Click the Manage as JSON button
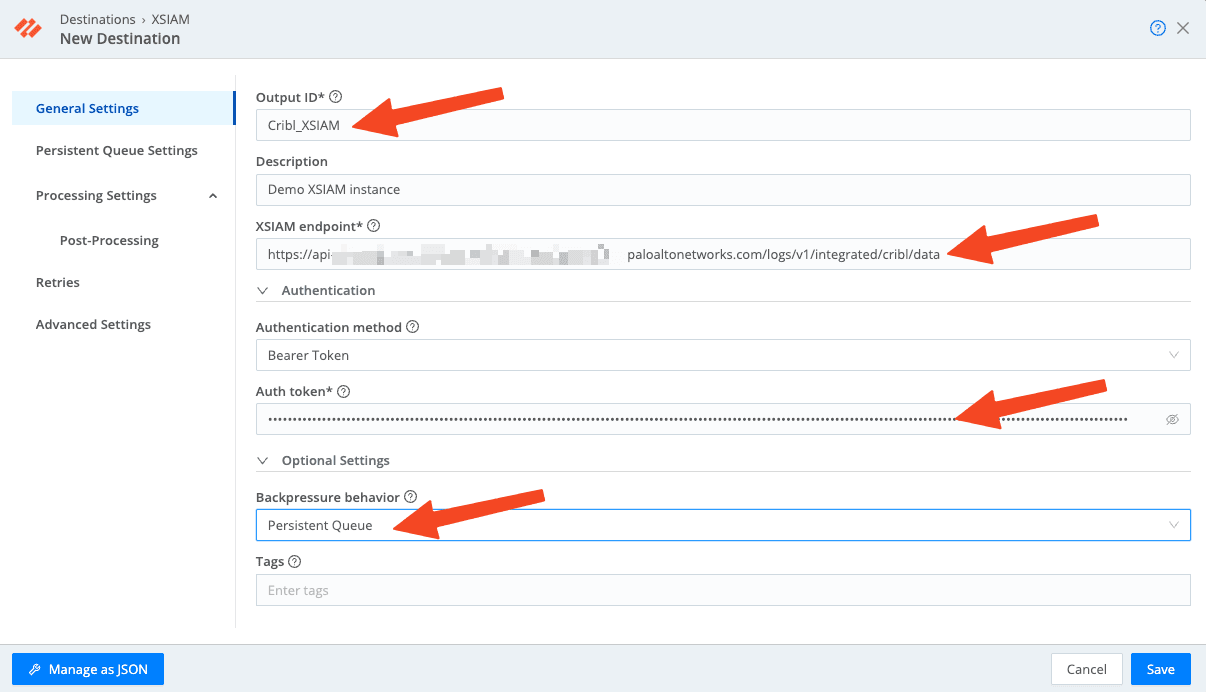Image resolution: width=1206 pixels, height=692 pixels. tap(88, 669)
